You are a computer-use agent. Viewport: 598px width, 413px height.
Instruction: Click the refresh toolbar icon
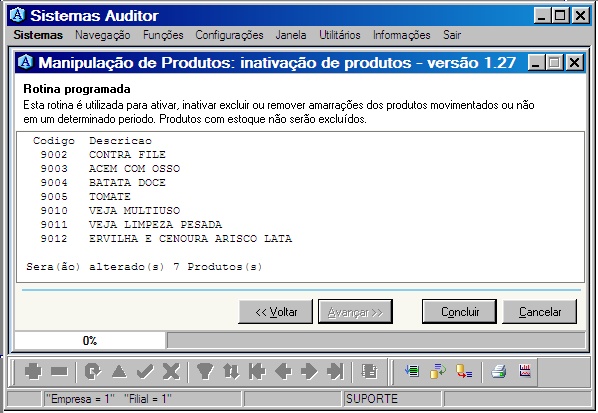tap(93, 371)
